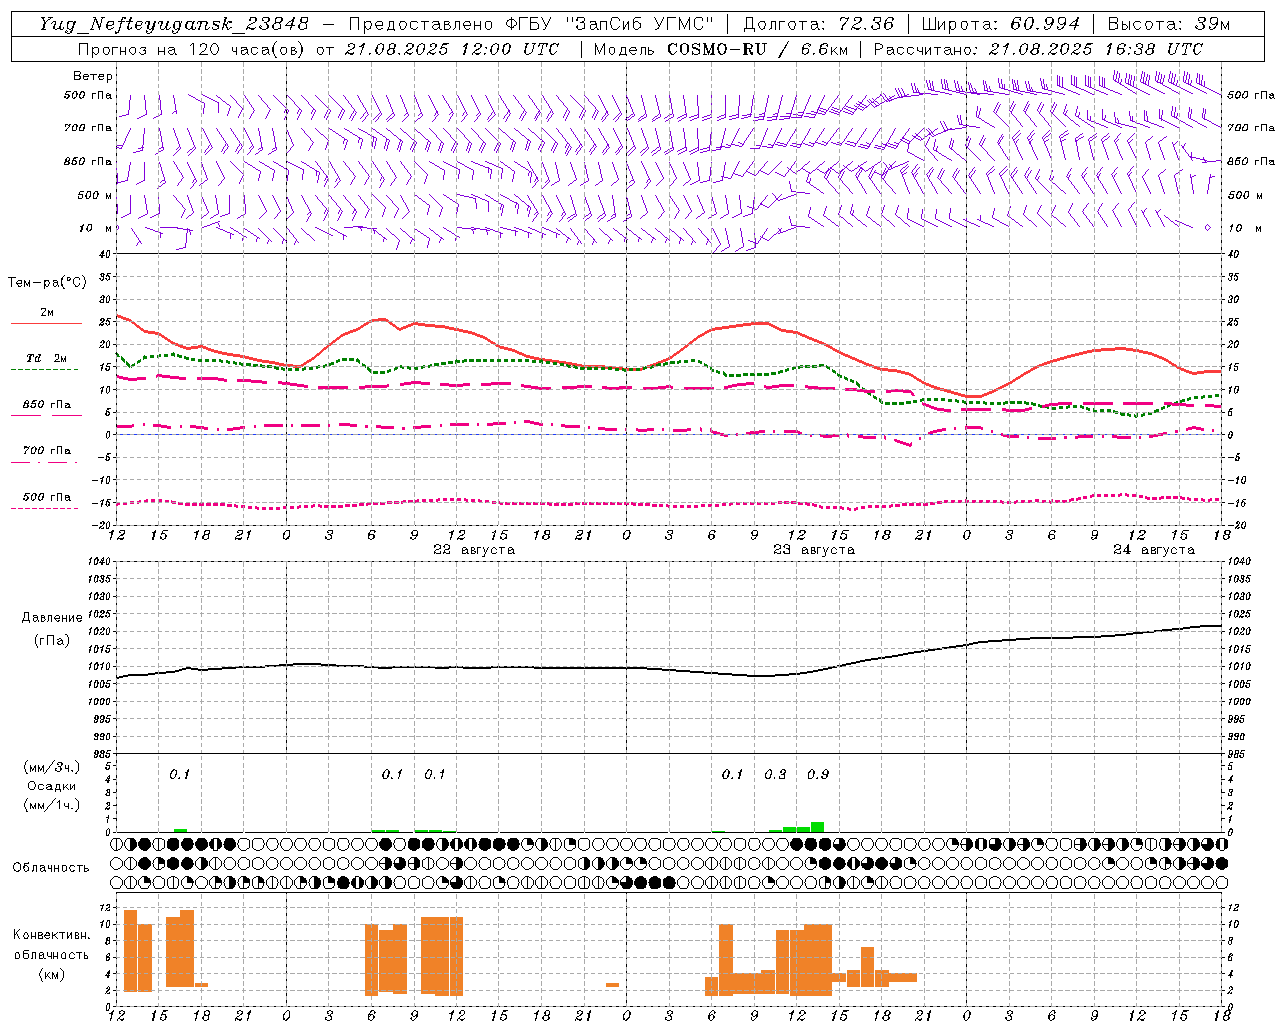The width and height of the screenshot is (1280, 1024).
Task: Click the '0.3' precipitation amount value
Action: coord(775,774)
